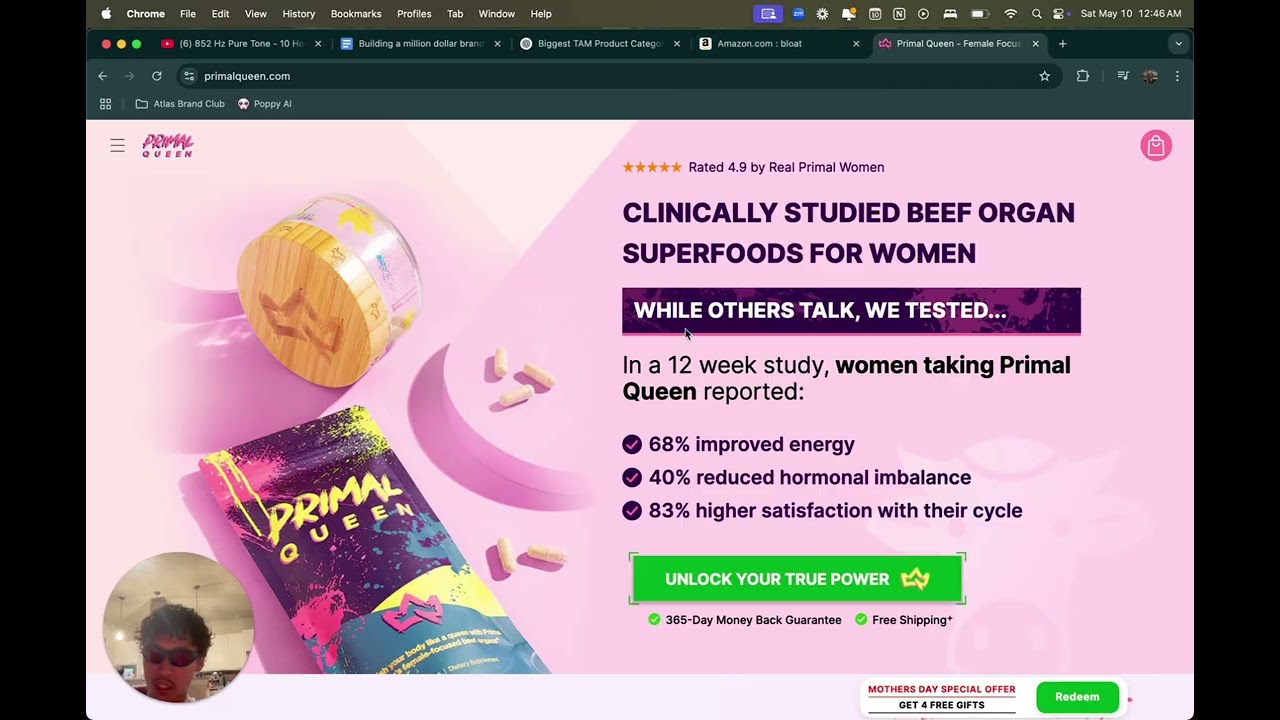Screen dimensions: 1280x720
Task: Open the History menu
Action: click(x=299, y=14)
